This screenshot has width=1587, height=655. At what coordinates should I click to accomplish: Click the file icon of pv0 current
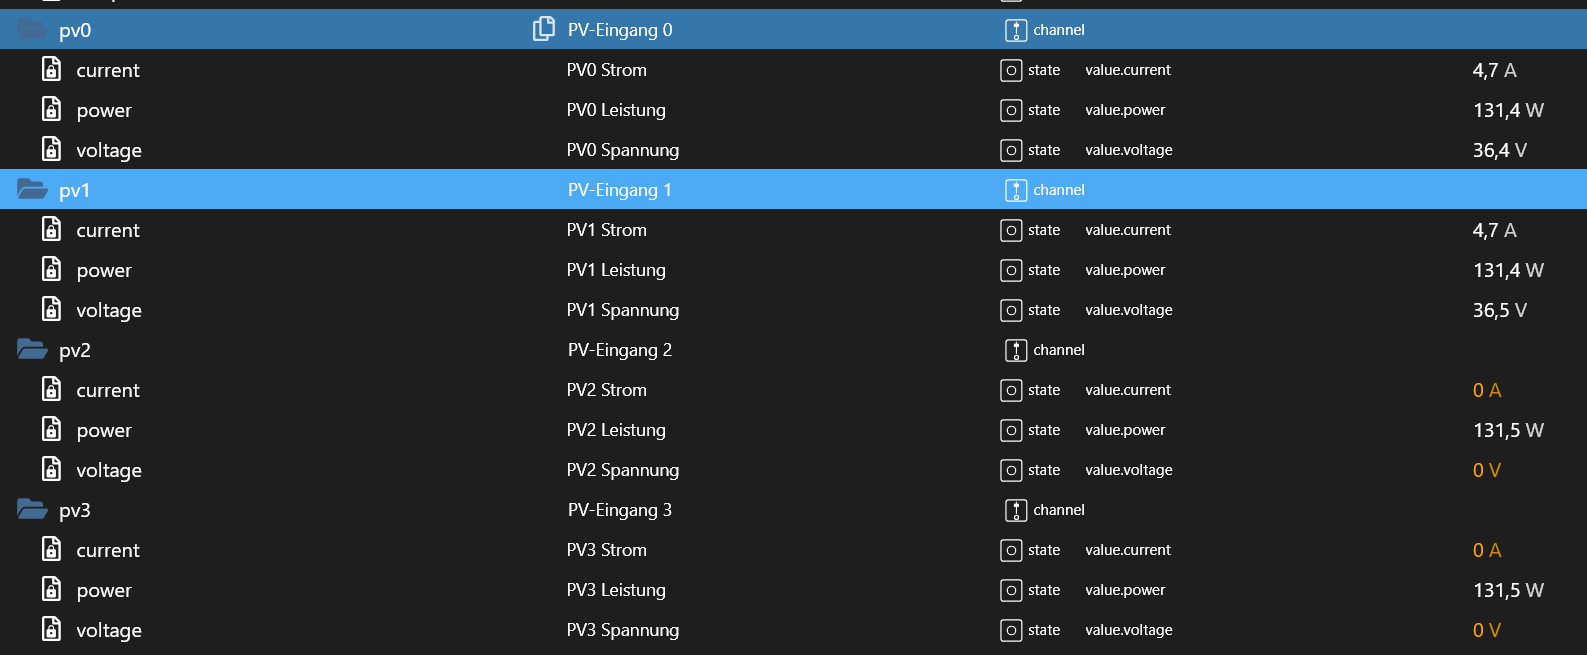pyautogui.click(x=51, y=69)
